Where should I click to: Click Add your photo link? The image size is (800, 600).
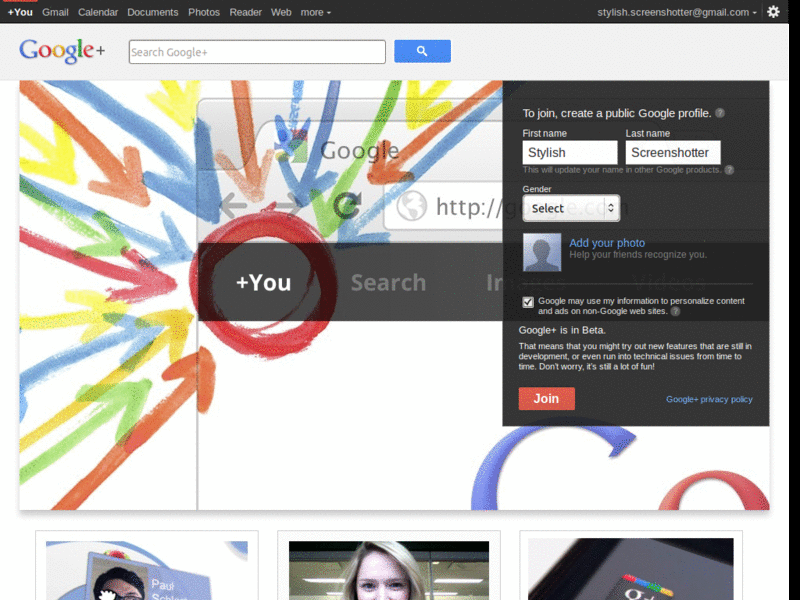coord(607,243)
